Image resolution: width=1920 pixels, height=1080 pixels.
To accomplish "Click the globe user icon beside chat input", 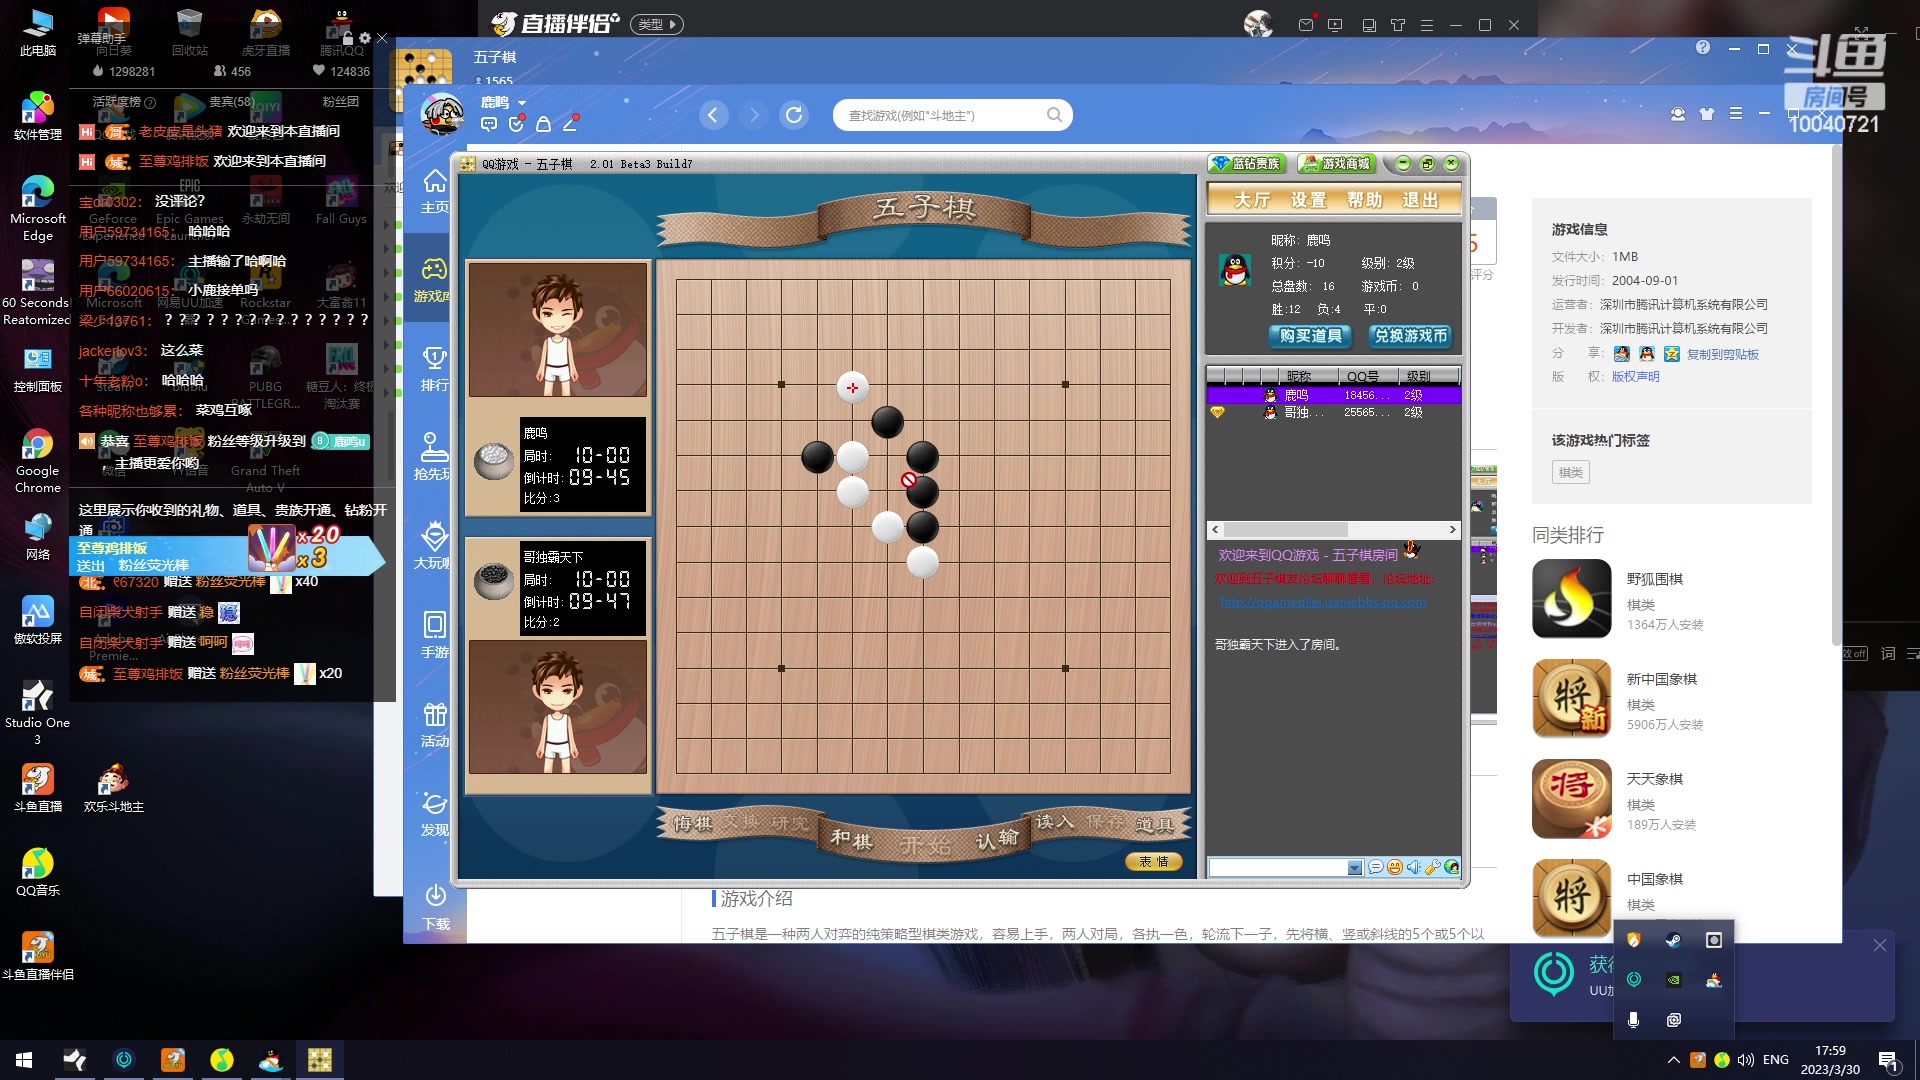I will pos(1451,867).
